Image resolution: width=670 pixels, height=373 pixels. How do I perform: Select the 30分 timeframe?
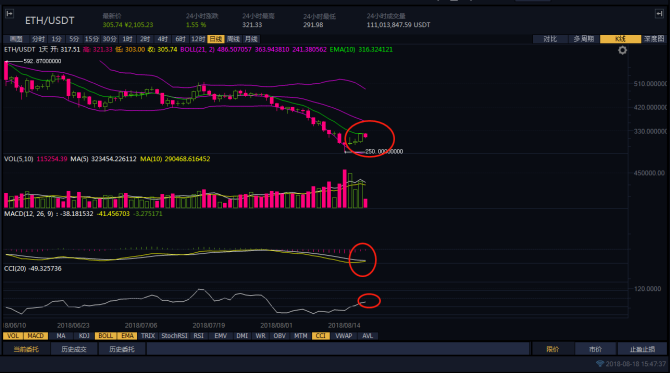(110, 39)
